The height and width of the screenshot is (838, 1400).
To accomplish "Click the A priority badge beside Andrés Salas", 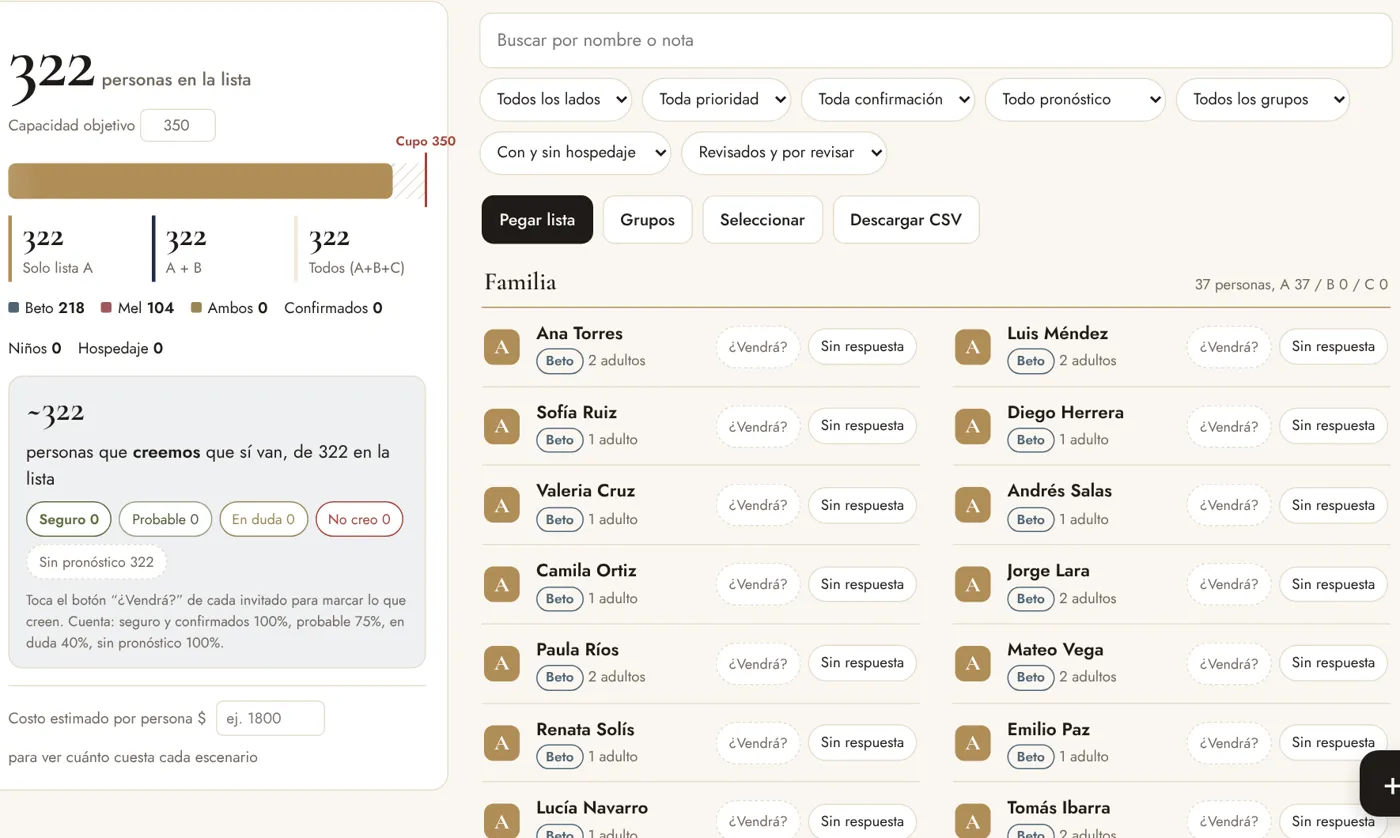I will point(973,505).
